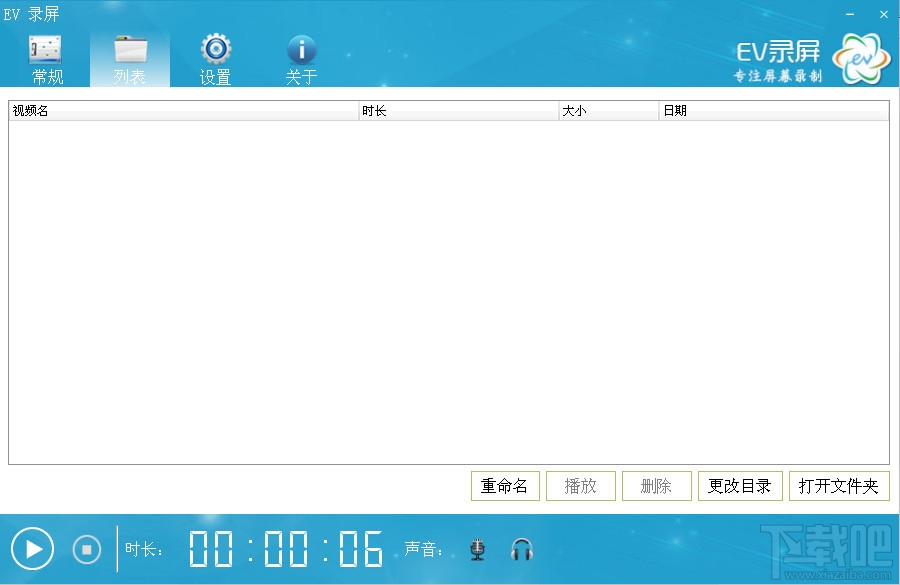
Task: Click the 重命名 (Rename) button
Action: coord(505,485)
